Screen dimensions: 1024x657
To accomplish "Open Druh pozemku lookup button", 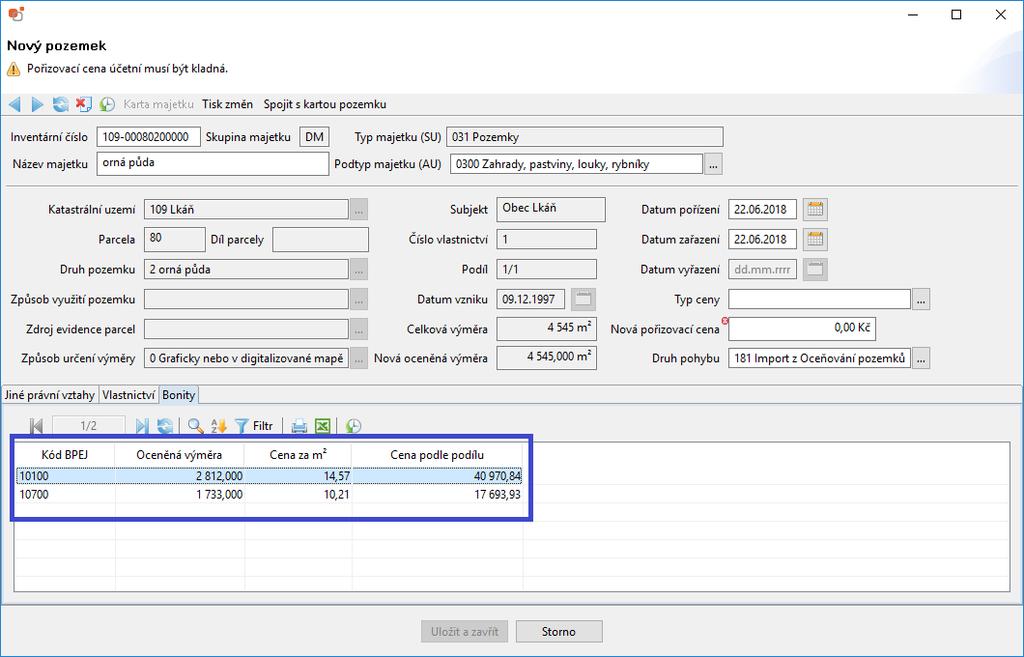I will (x=359, y=269).
